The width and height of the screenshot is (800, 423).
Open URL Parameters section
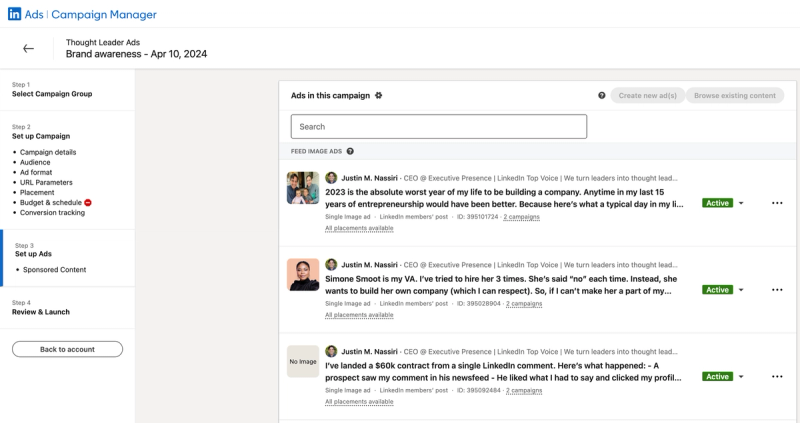pos(46,182)
